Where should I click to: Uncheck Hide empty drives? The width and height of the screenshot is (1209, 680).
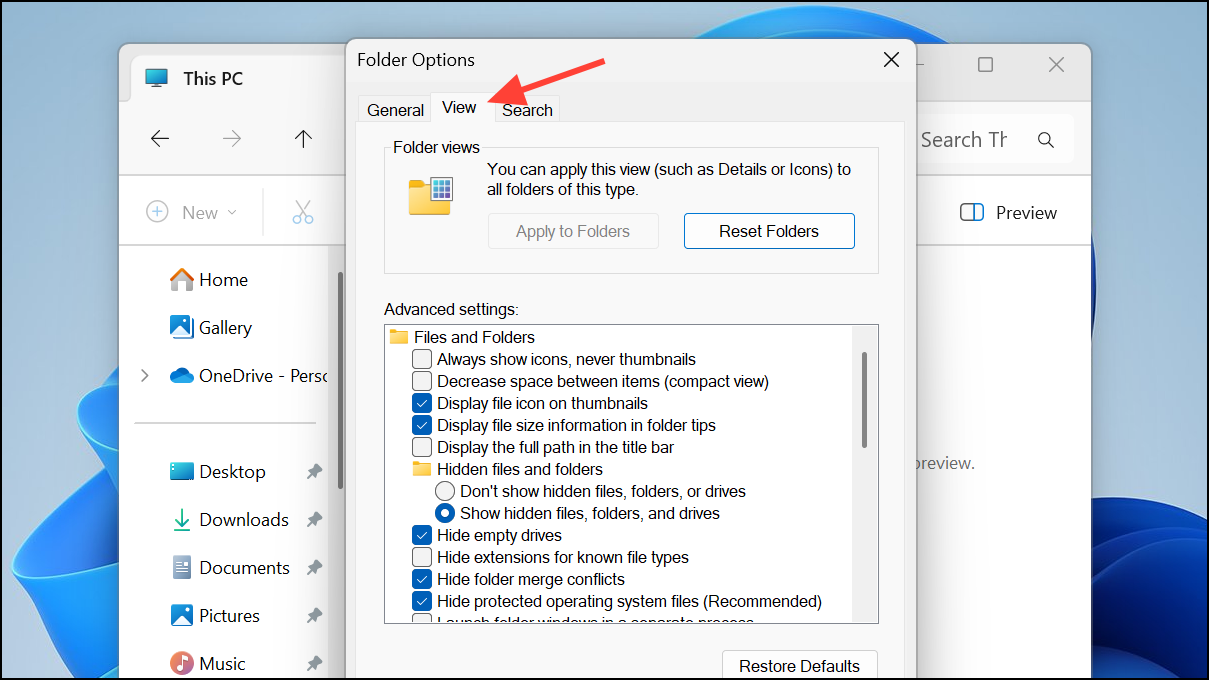[x=422, y=535]
